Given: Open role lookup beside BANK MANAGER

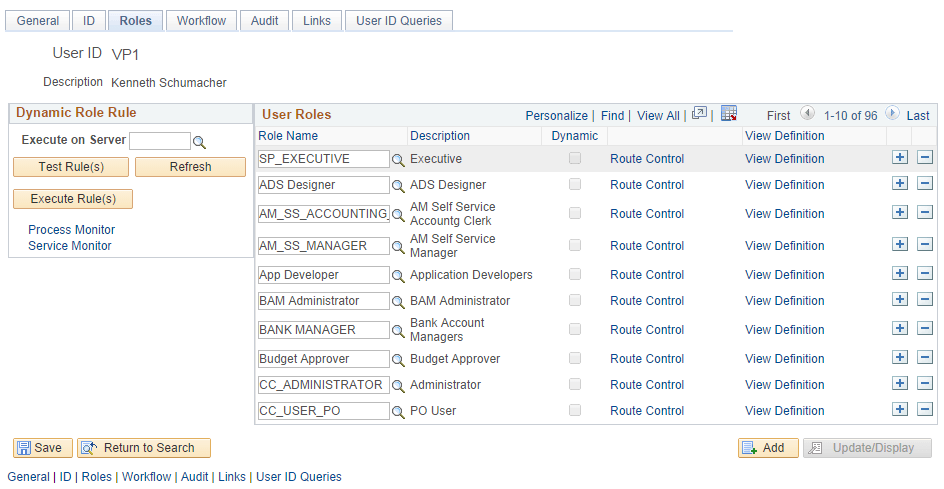Looking at the screenshot, I should click(398, 330).
